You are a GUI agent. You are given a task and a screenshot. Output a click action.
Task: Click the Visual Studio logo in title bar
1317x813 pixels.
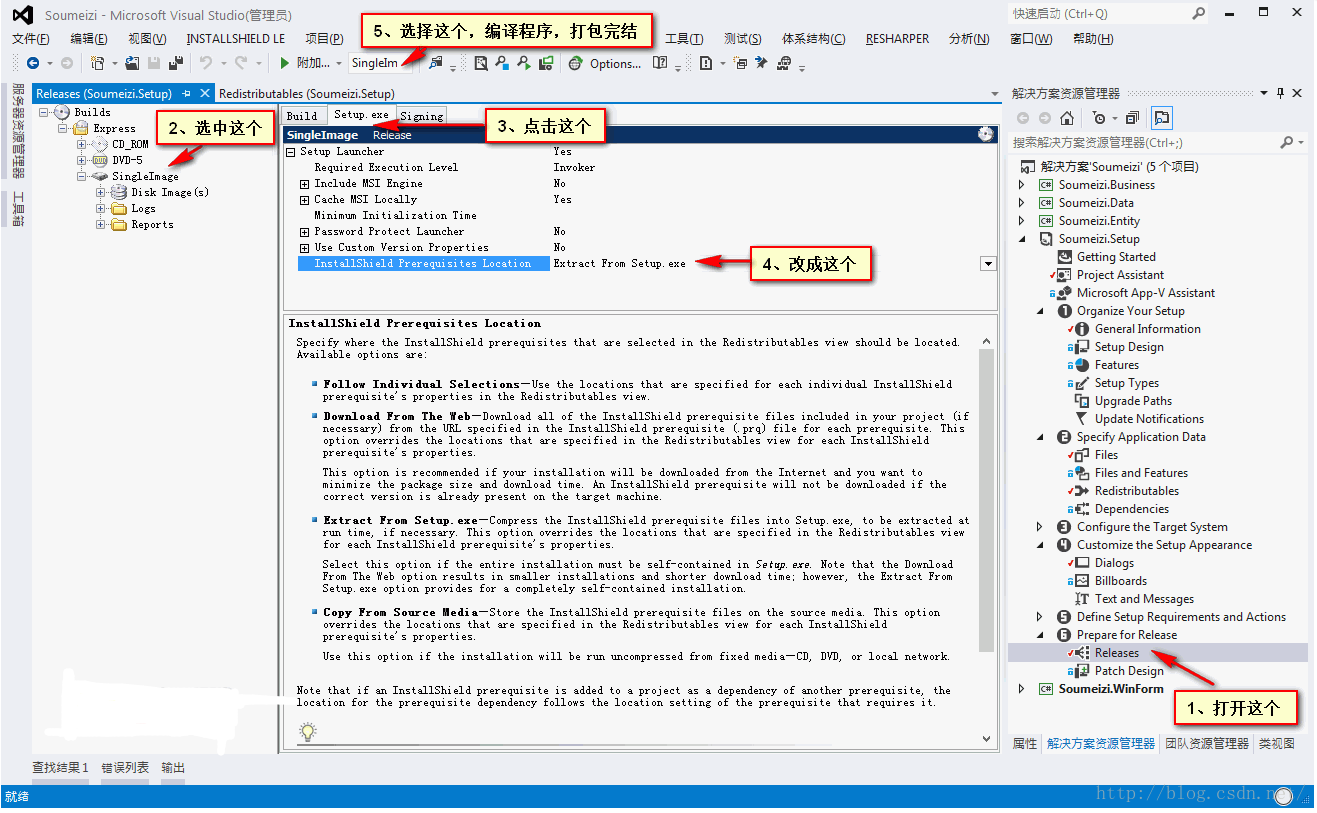[22, 15]
